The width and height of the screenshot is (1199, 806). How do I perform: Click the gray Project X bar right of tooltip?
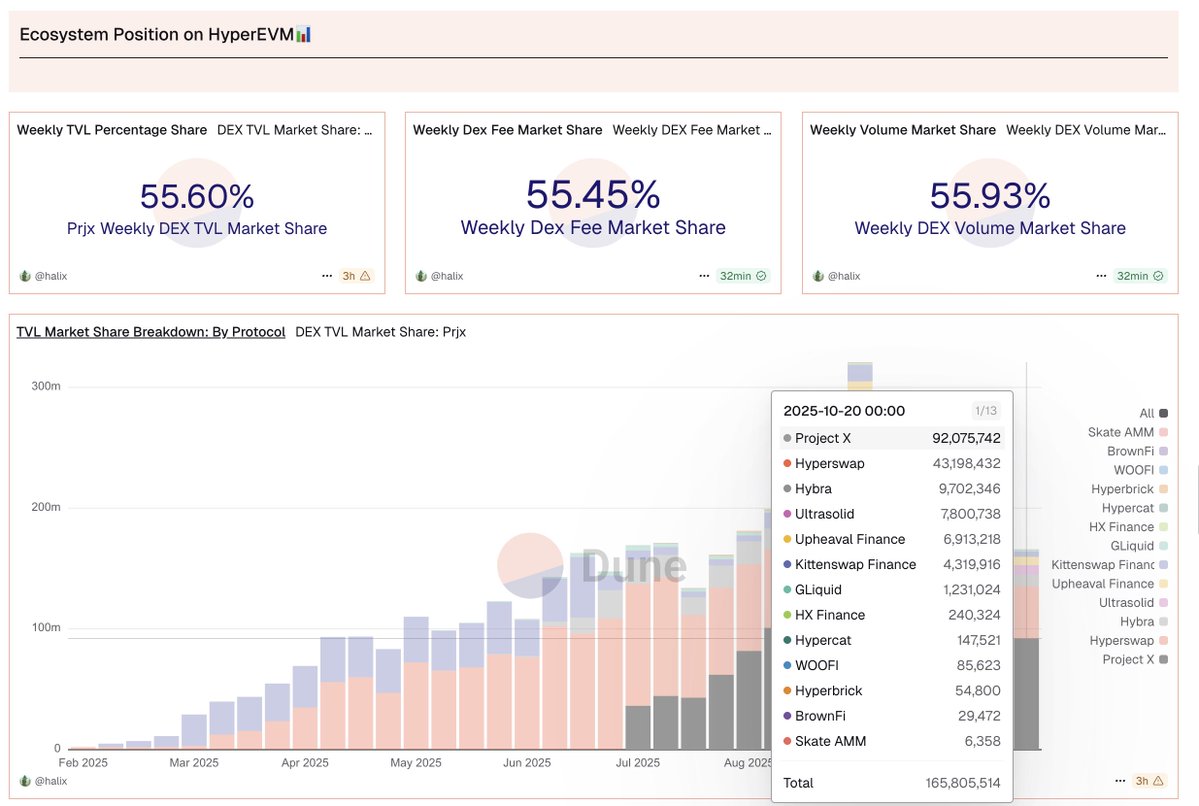tap(1027, 694)
